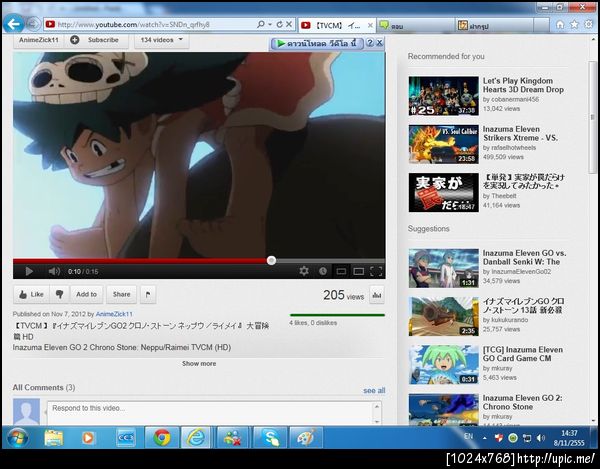Open the Add to menu
This screenshot has width=600, height=469.
[86, 294]
